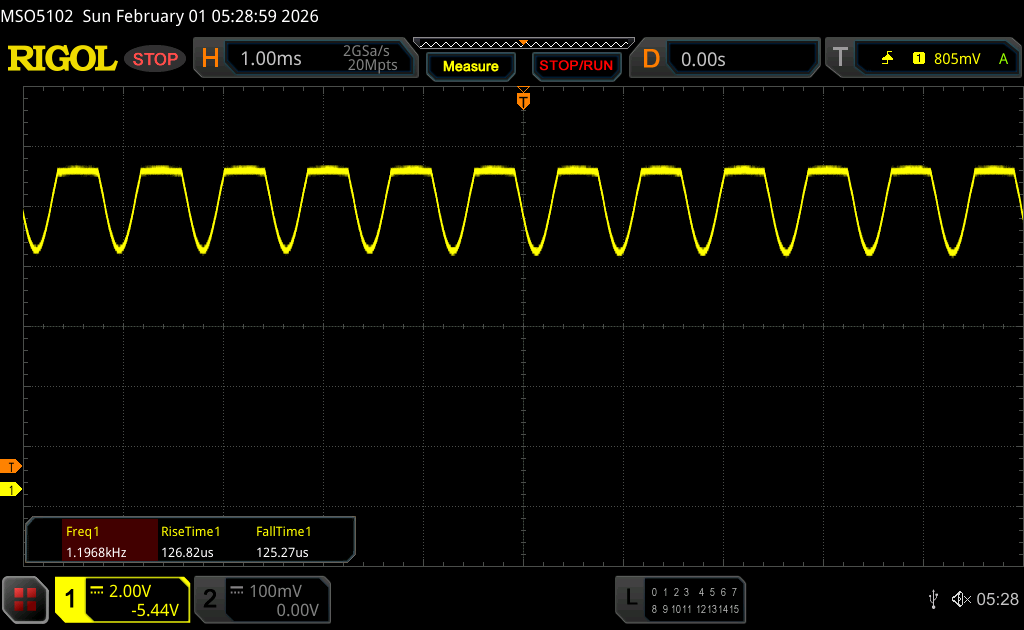
Task: Open the 805mV trigger level setting
Action: [956, 59]
